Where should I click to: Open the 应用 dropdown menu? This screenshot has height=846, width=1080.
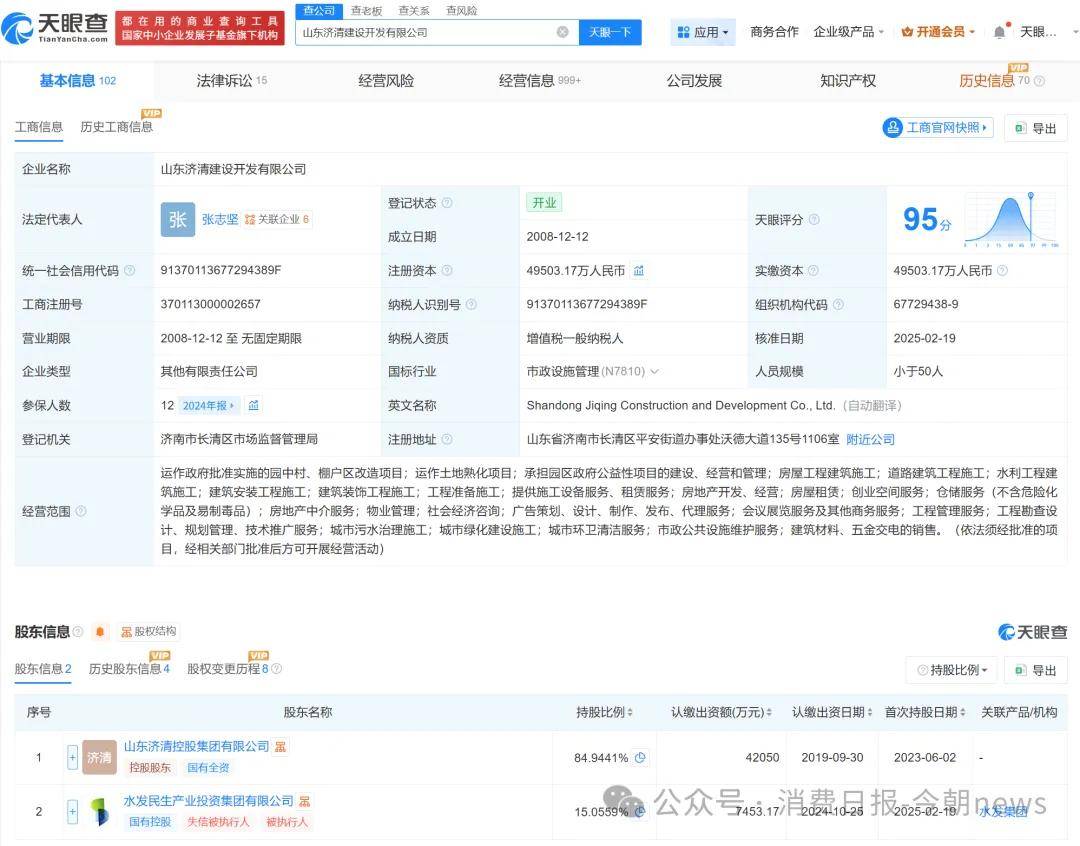pos(703,32)
